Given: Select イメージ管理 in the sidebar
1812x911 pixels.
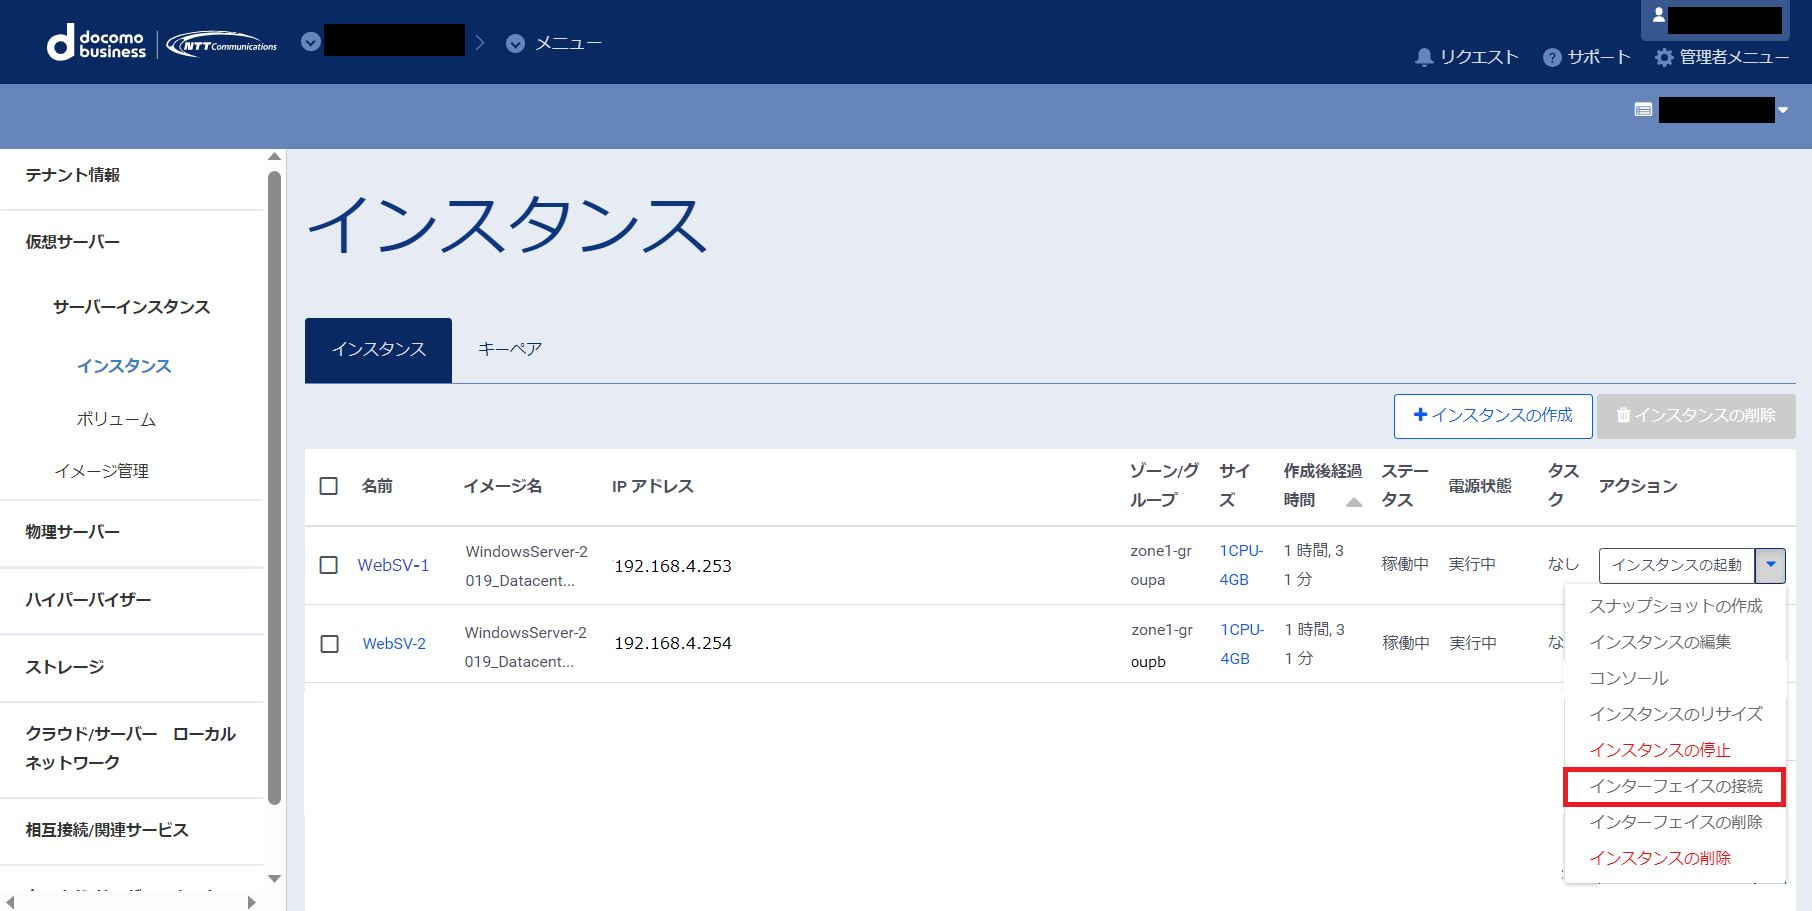Looking at the screenshot, I should pos(101,471).
